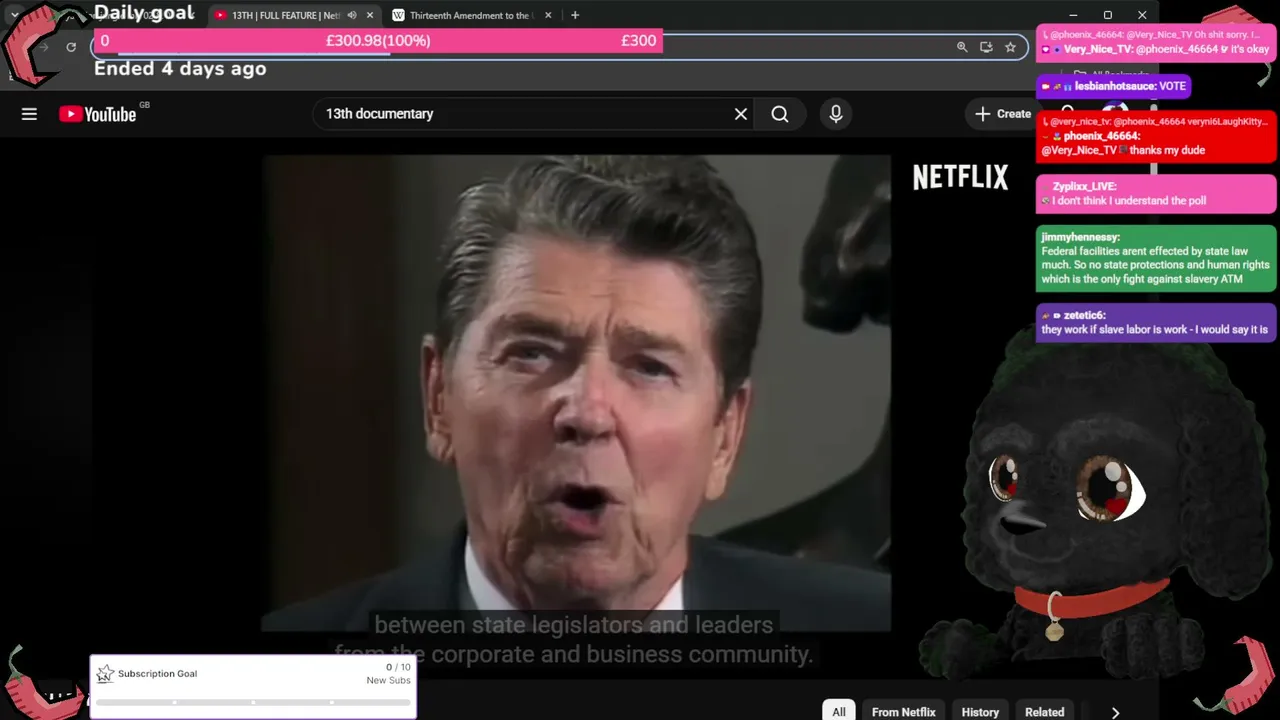Select the 'Related' filter chip

click(x=1045, y=711)
